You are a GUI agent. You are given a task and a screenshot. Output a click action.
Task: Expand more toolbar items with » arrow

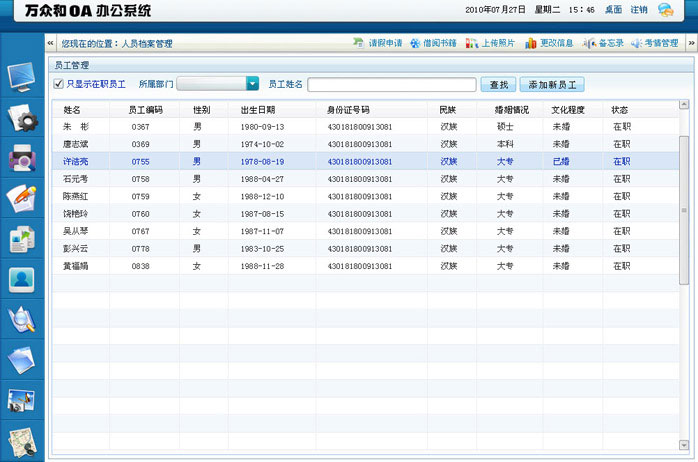click(x=689, y=44)
